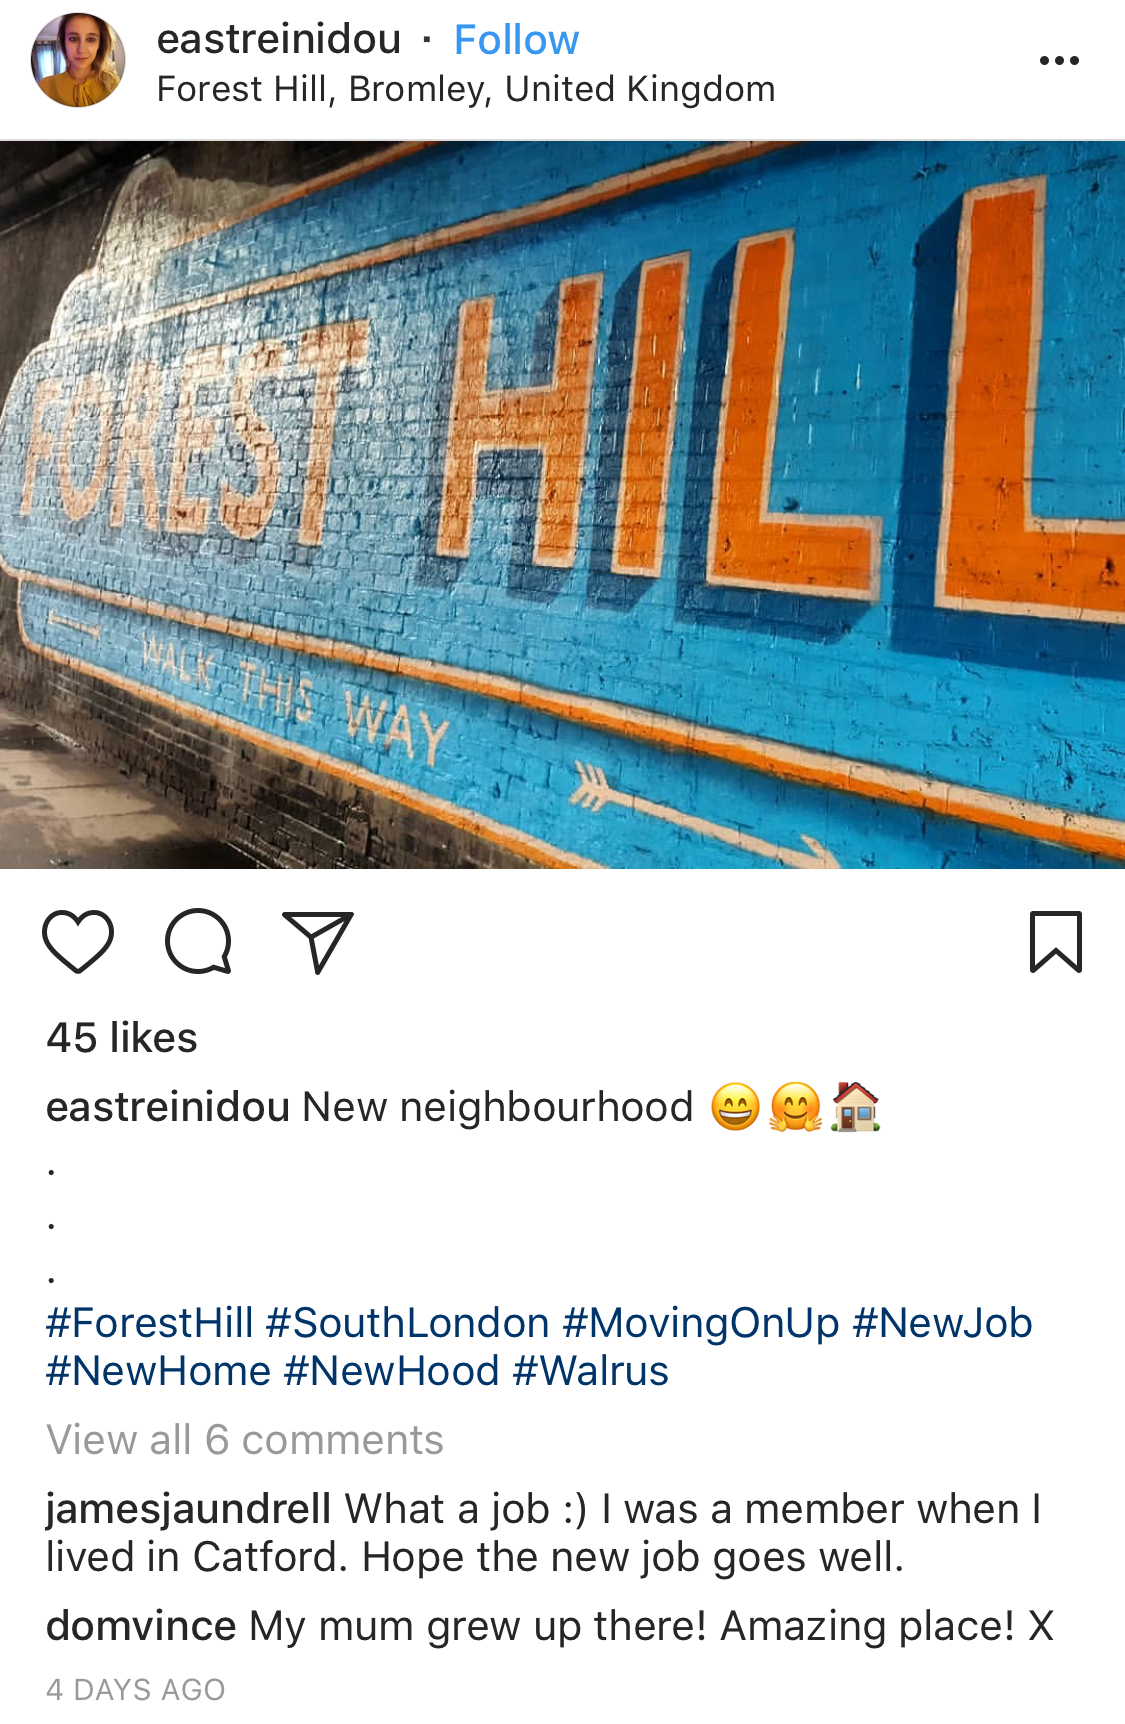
Task: Tap eastreinidou profile picture avatar
Action: click(78, 60)
